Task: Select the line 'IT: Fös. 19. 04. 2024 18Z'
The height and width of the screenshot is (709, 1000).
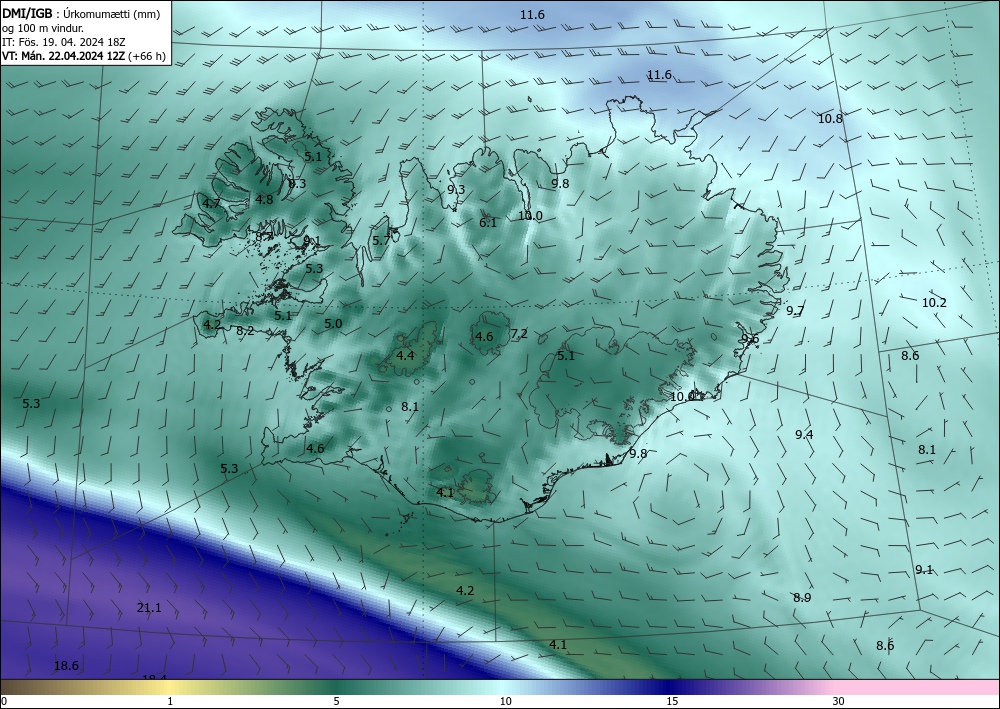Action: (64, 42)
